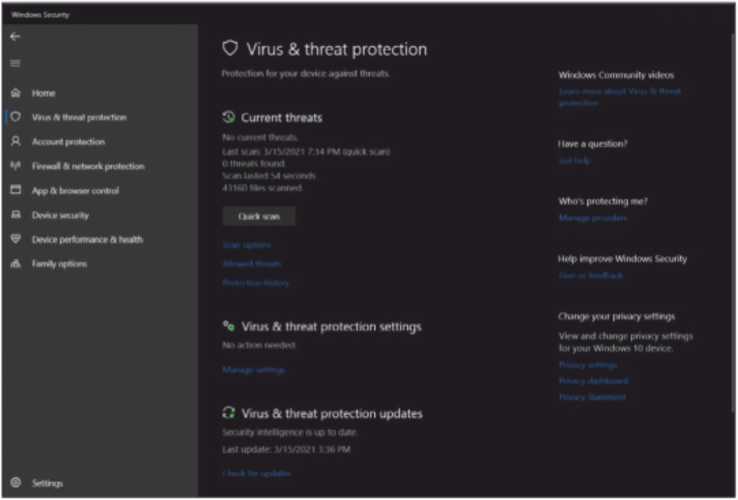Open the Protection history link

click(255, 283)
